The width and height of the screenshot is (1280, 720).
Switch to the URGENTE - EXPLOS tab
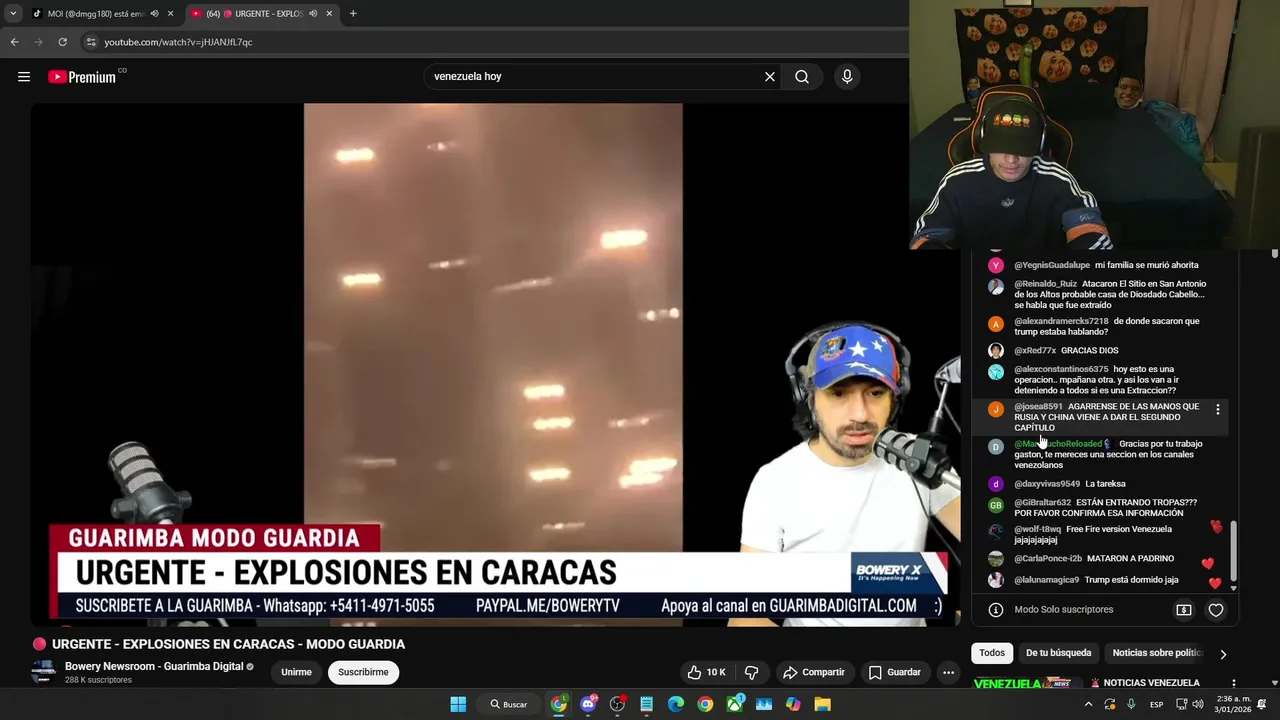(x=260, y=14)
